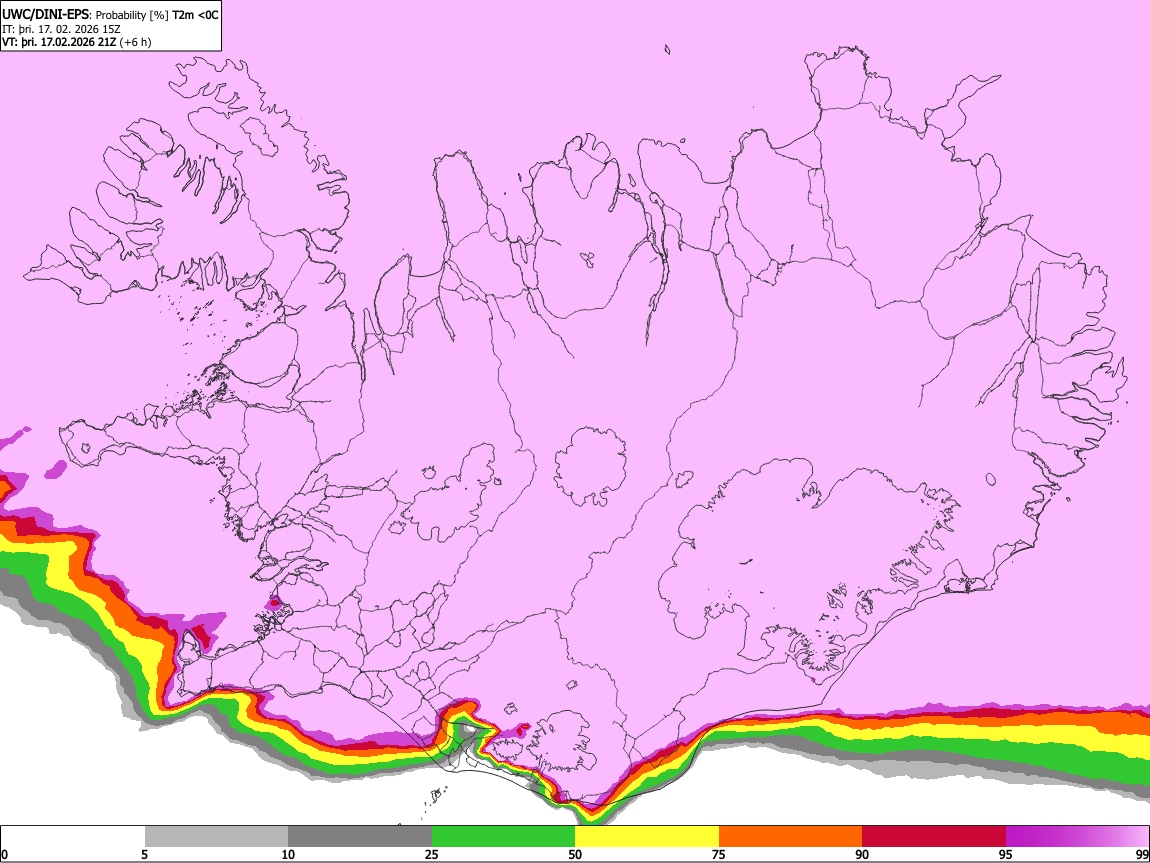The height and width of the screenshot is (863, 1150).
Task: Click the 'IT: þri. 17. 02. 2026 15Z' line
Action: coord(61,29)
